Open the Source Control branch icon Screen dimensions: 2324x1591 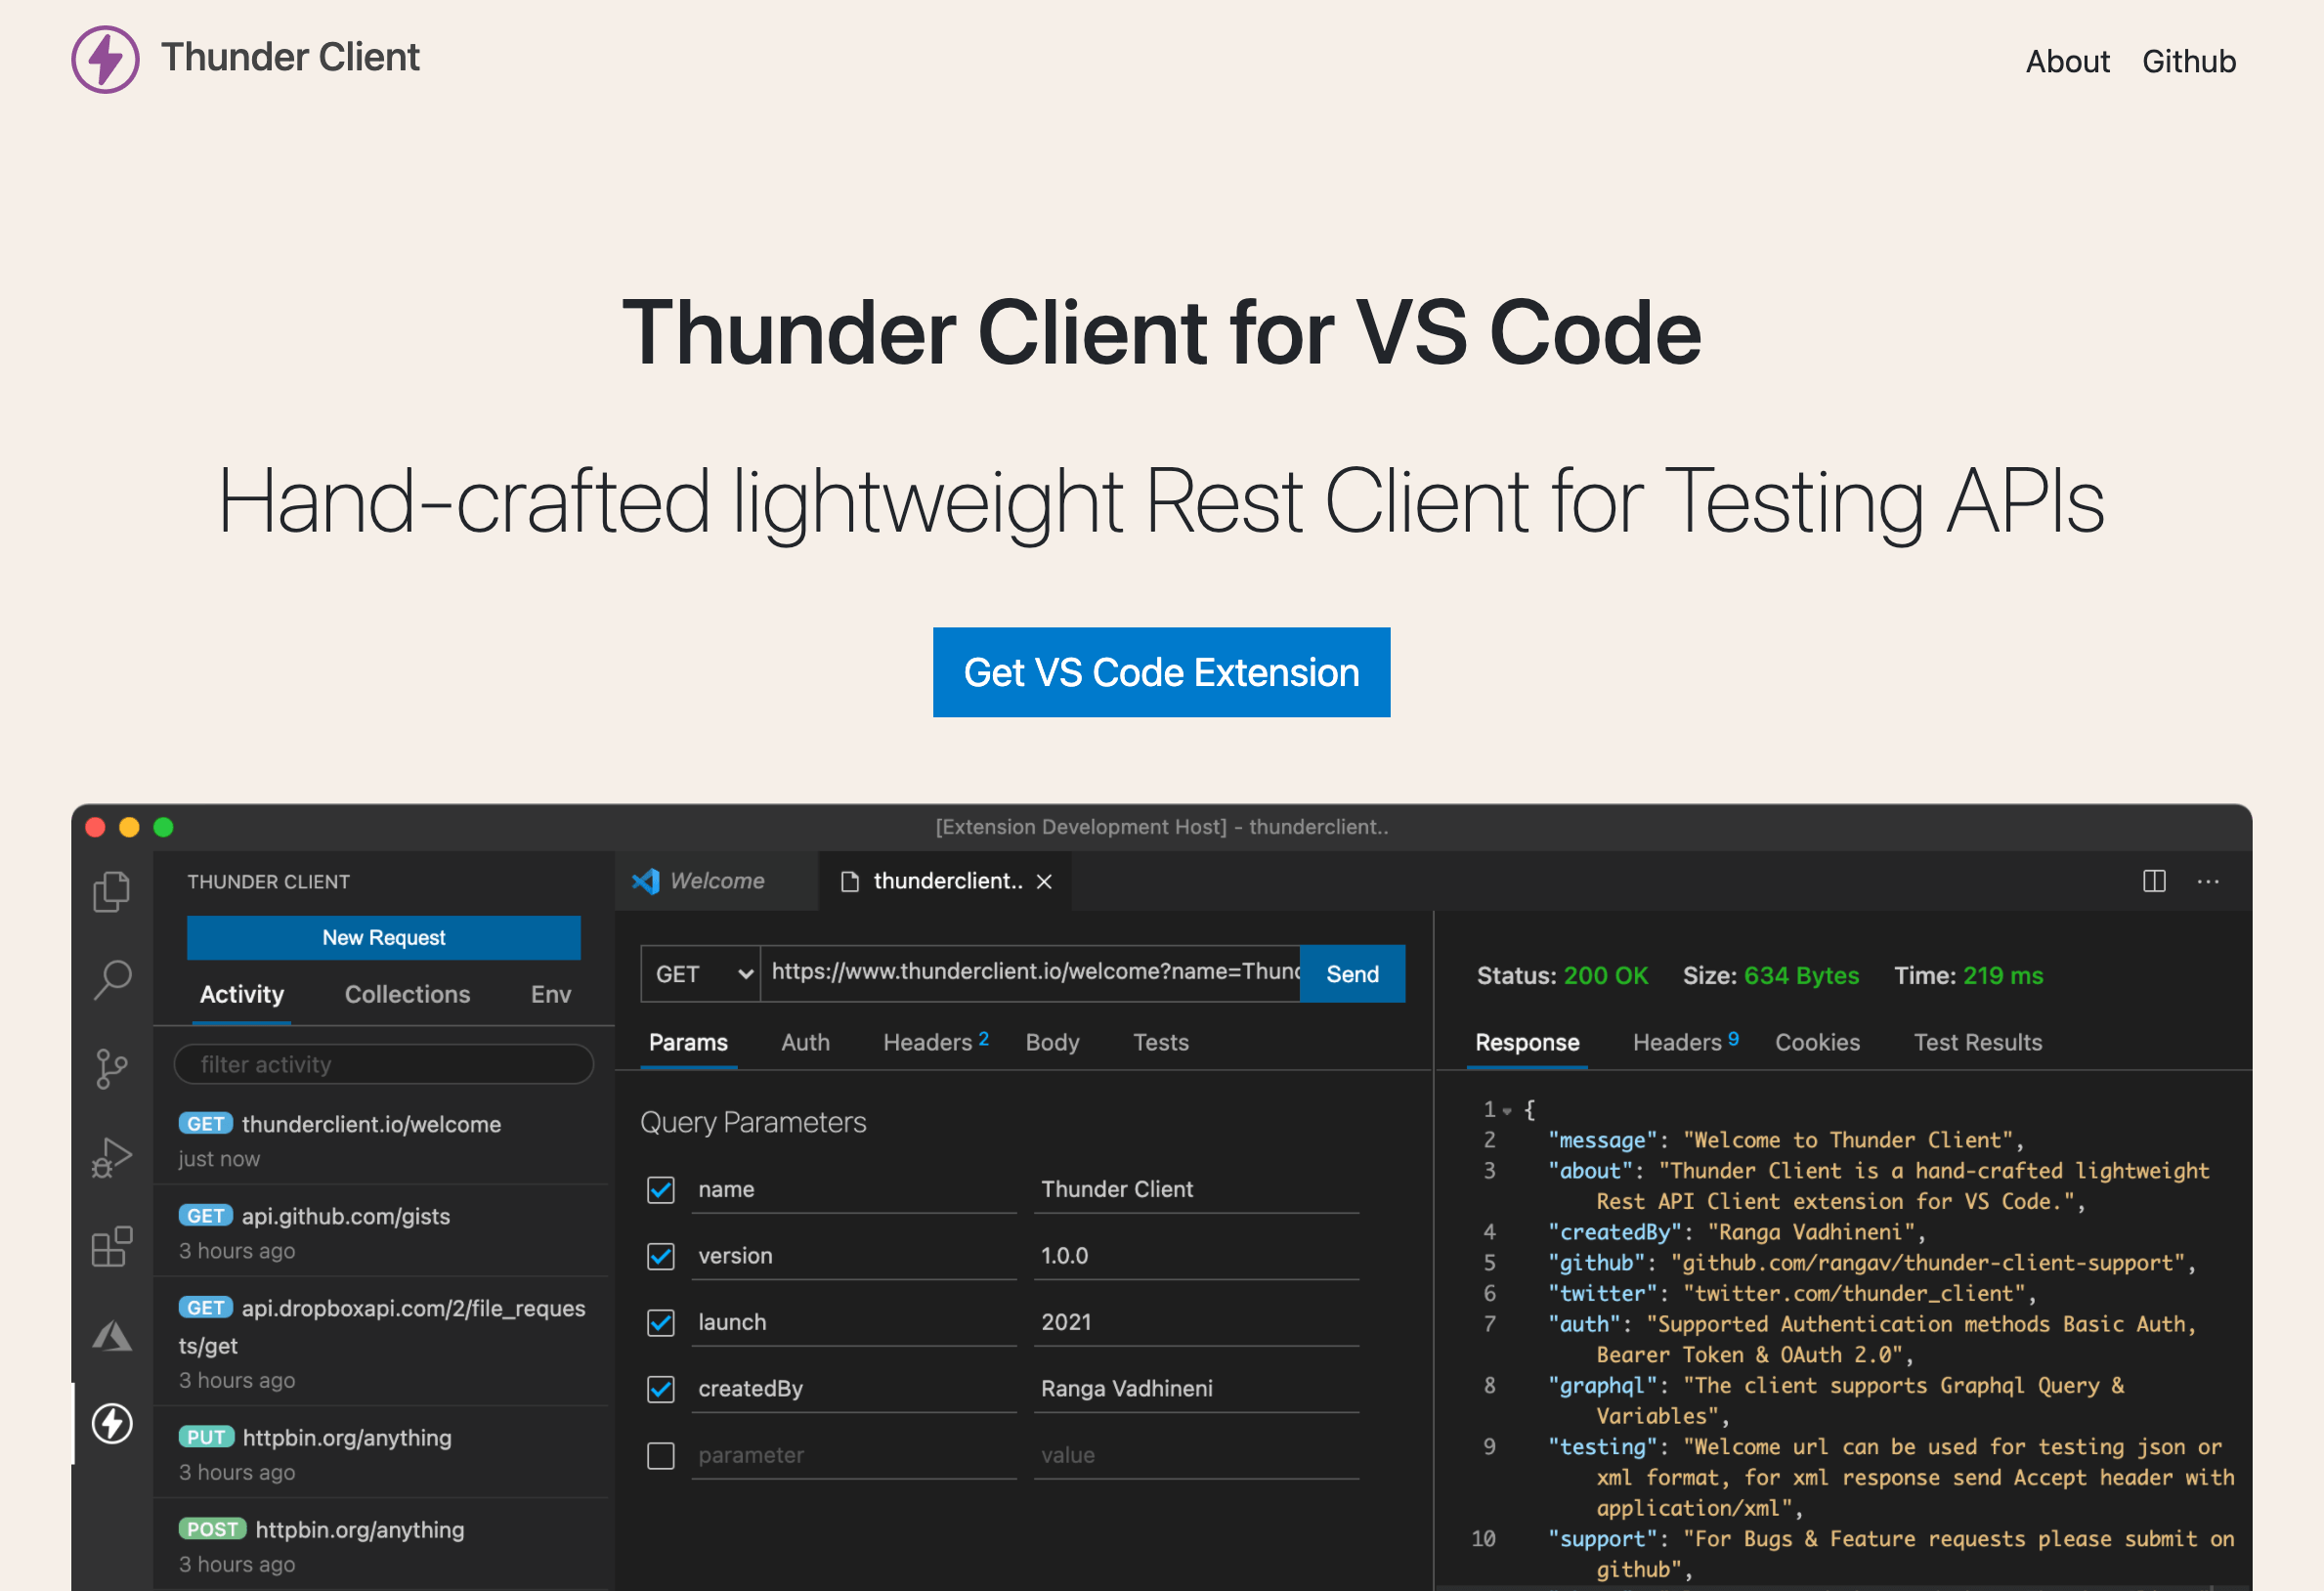pyautogui.click(x=111, y=1068)
